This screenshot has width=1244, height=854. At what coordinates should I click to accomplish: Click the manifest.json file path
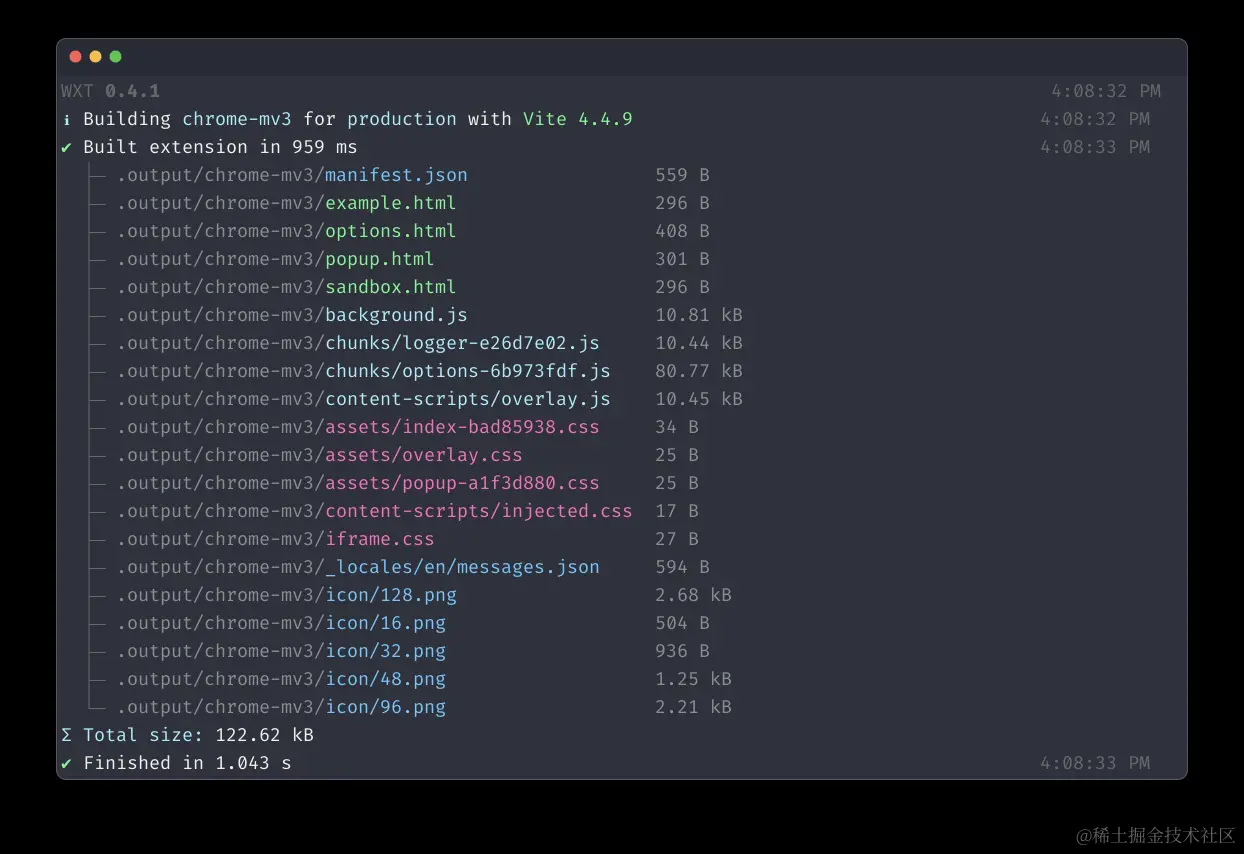[292, 175]
